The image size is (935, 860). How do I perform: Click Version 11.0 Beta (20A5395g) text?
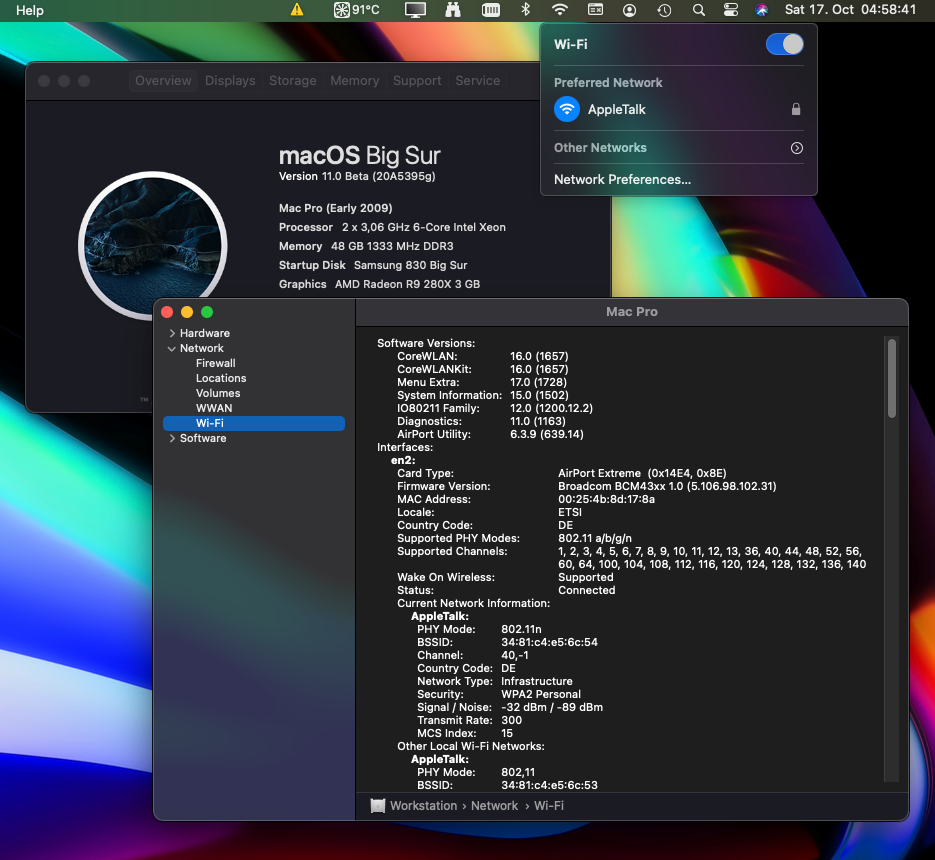(357, 177)
